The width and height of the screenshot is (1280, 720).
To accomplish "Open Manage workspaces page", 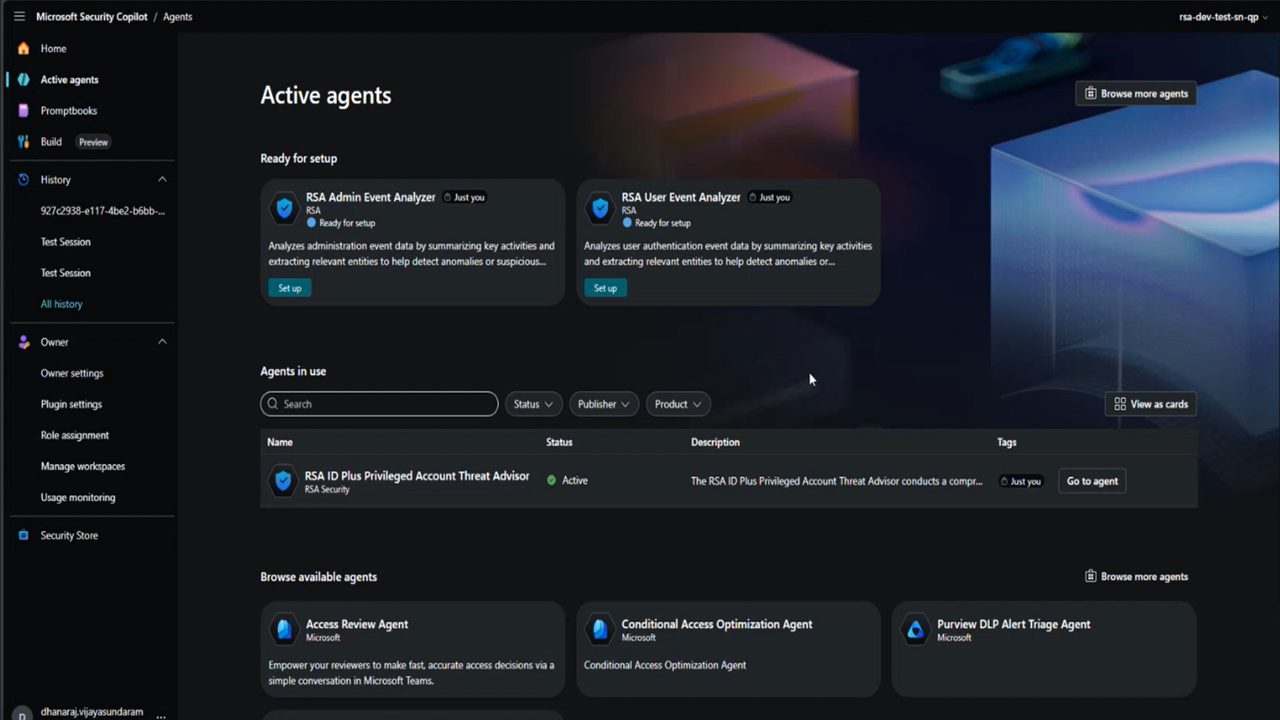I will coord(83,466).
